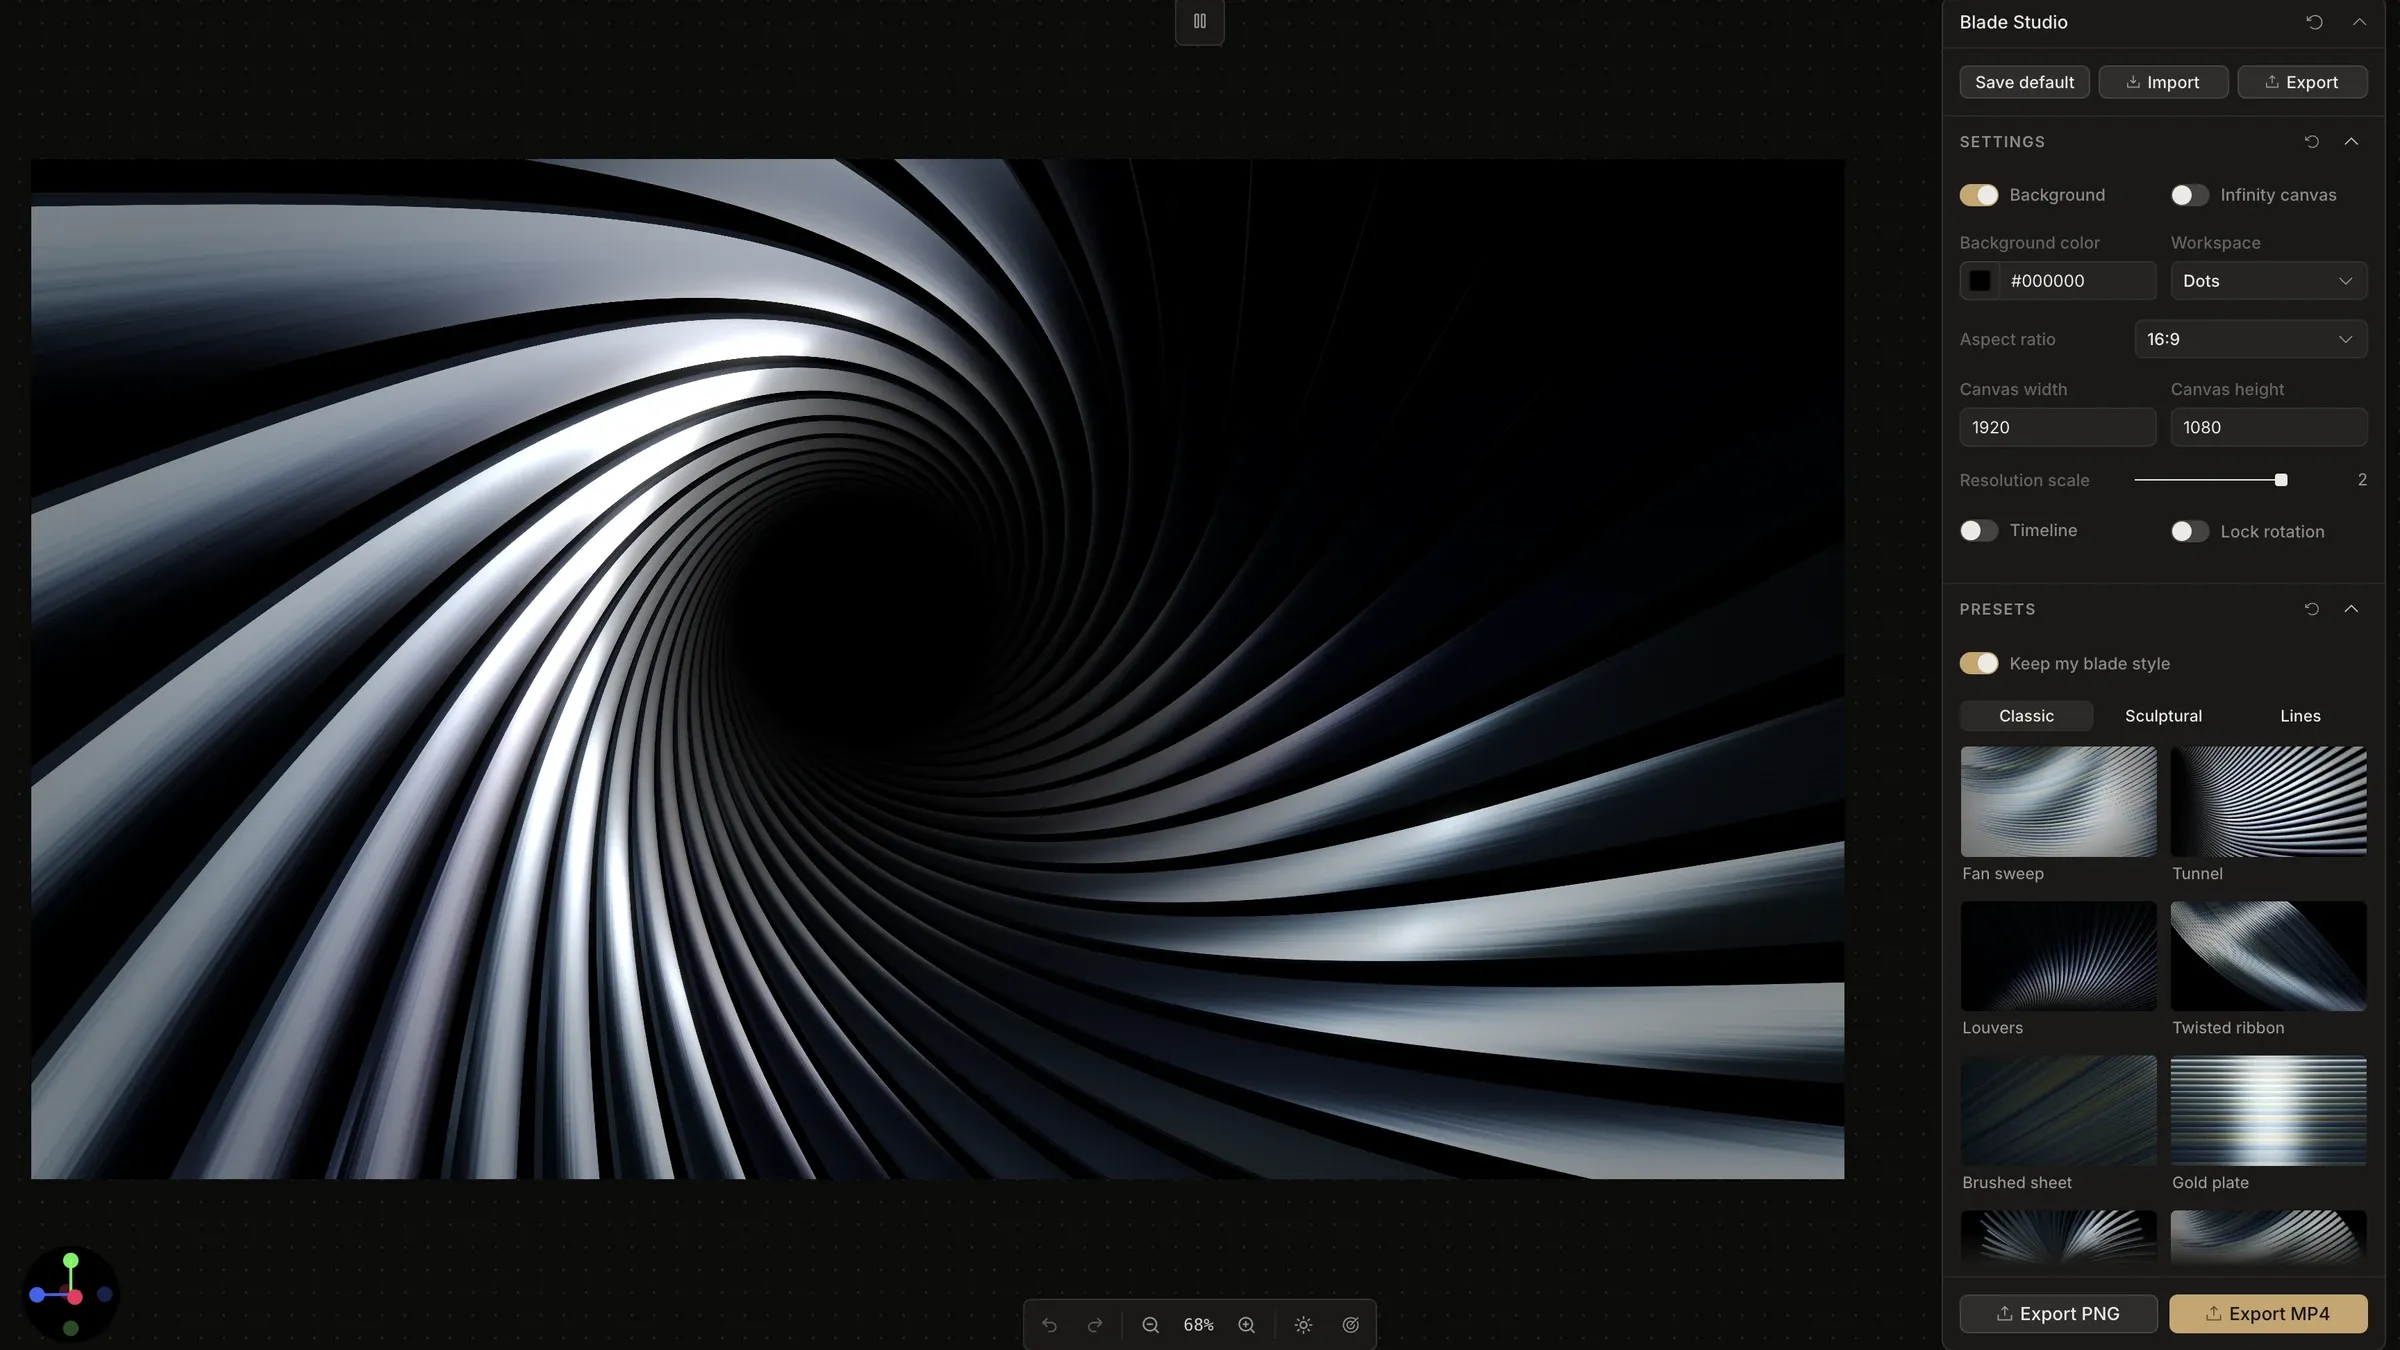
Task: Switch to the Lines presets tab
Action: pos(2300,716)
